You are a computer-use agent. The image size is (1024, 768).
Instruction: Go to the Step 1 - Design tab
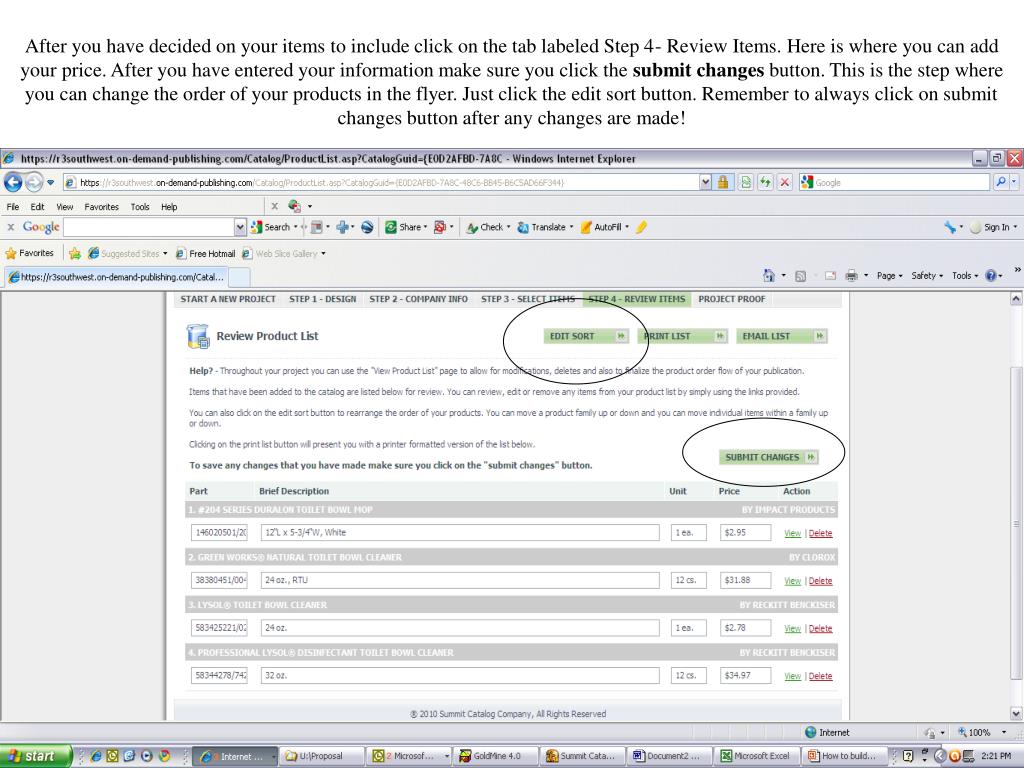click(x=323, y=299)
